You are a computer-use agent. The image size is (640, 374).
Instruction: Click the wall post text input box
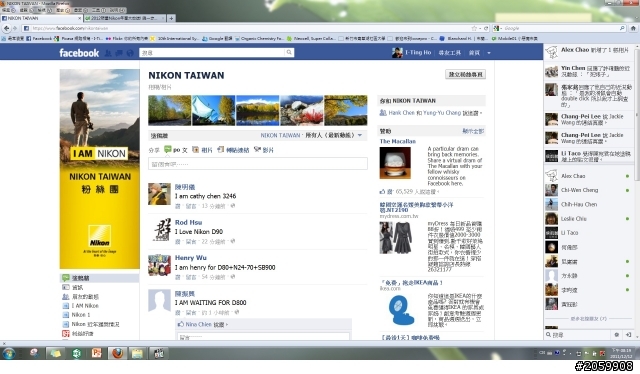pyautogui.click(x=258, y=164)
